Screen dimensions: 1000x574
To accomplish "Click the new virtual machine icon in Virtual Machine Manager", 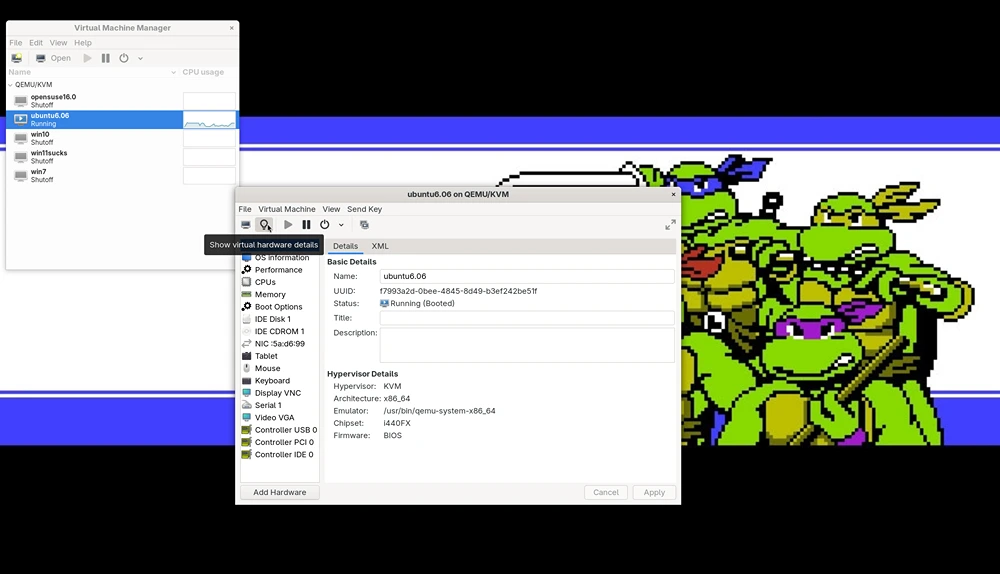I will (17, 58).
